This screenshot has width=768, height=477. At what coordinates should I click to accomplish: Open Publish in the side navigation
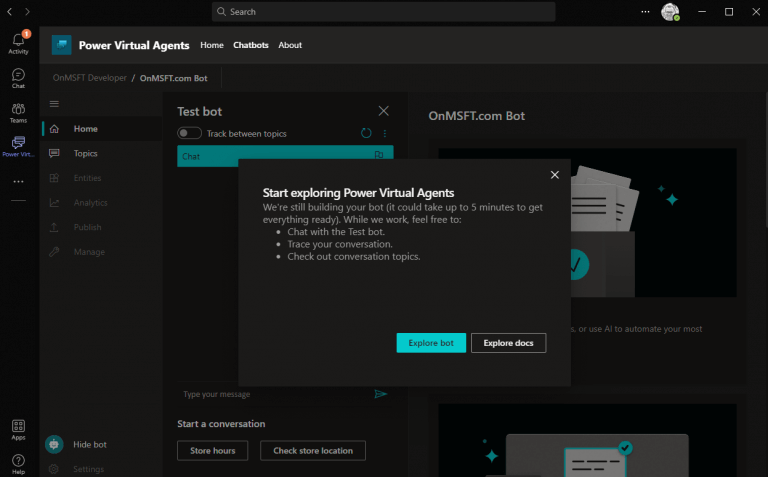(x=102, y=227)
